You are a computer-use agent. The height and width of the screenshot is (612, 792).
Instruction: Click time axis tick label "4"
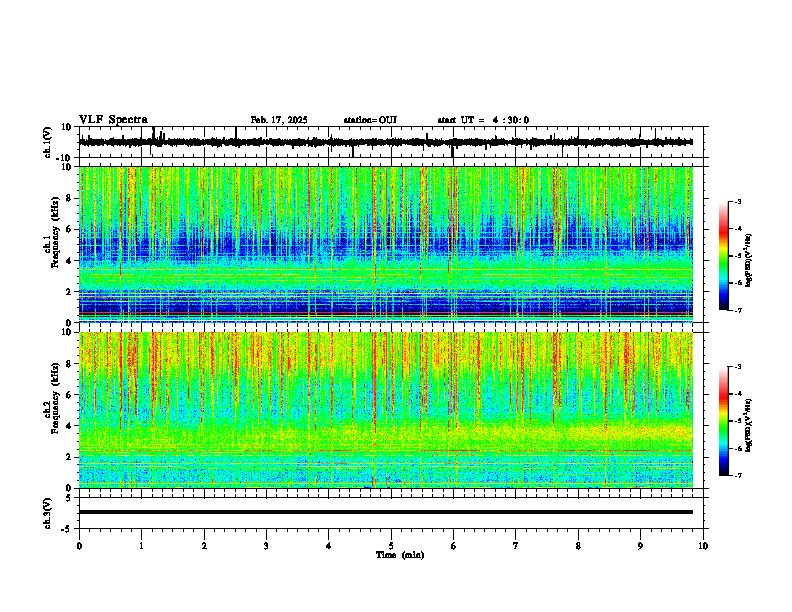(329, 546)
